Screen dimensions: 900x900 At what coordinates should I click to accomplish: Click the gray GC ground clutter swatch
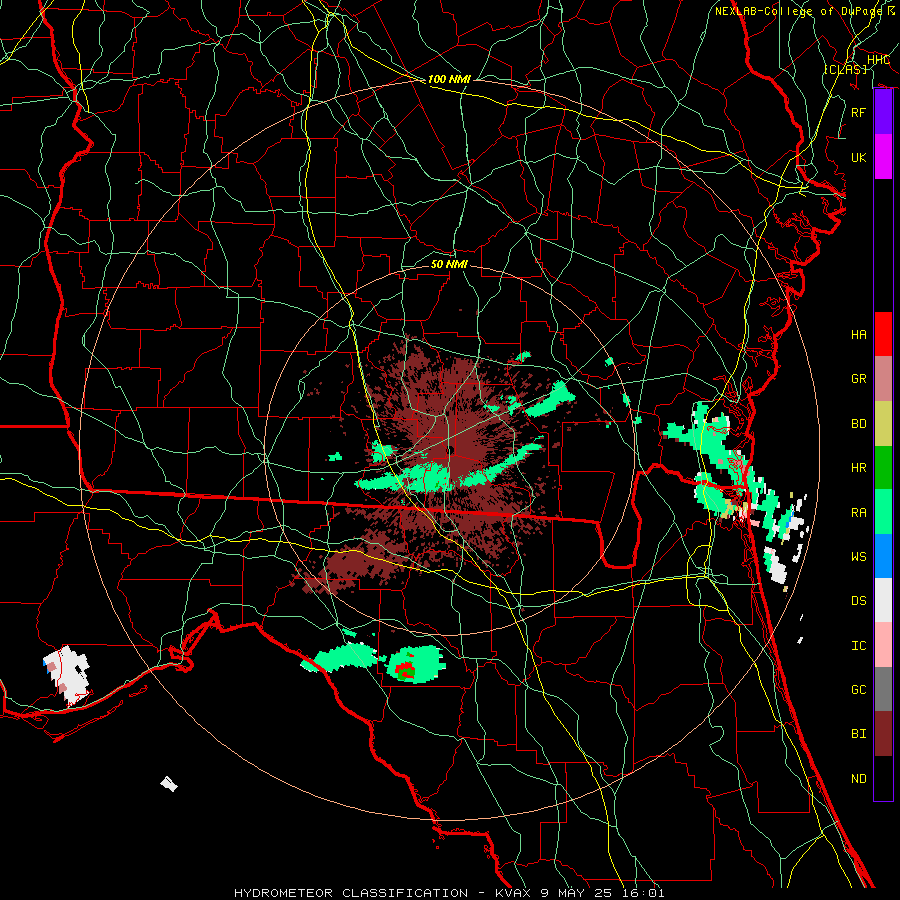(x=883, y=689)
